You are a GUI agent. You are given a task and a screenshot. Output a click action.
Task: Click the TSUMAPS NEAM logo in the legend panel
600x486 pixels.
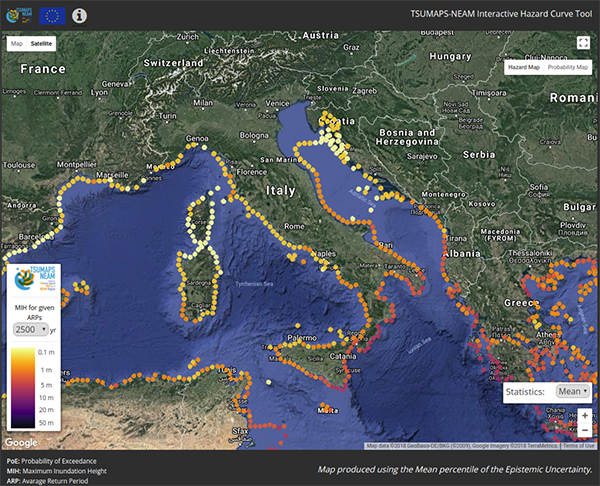coord(35,279)
